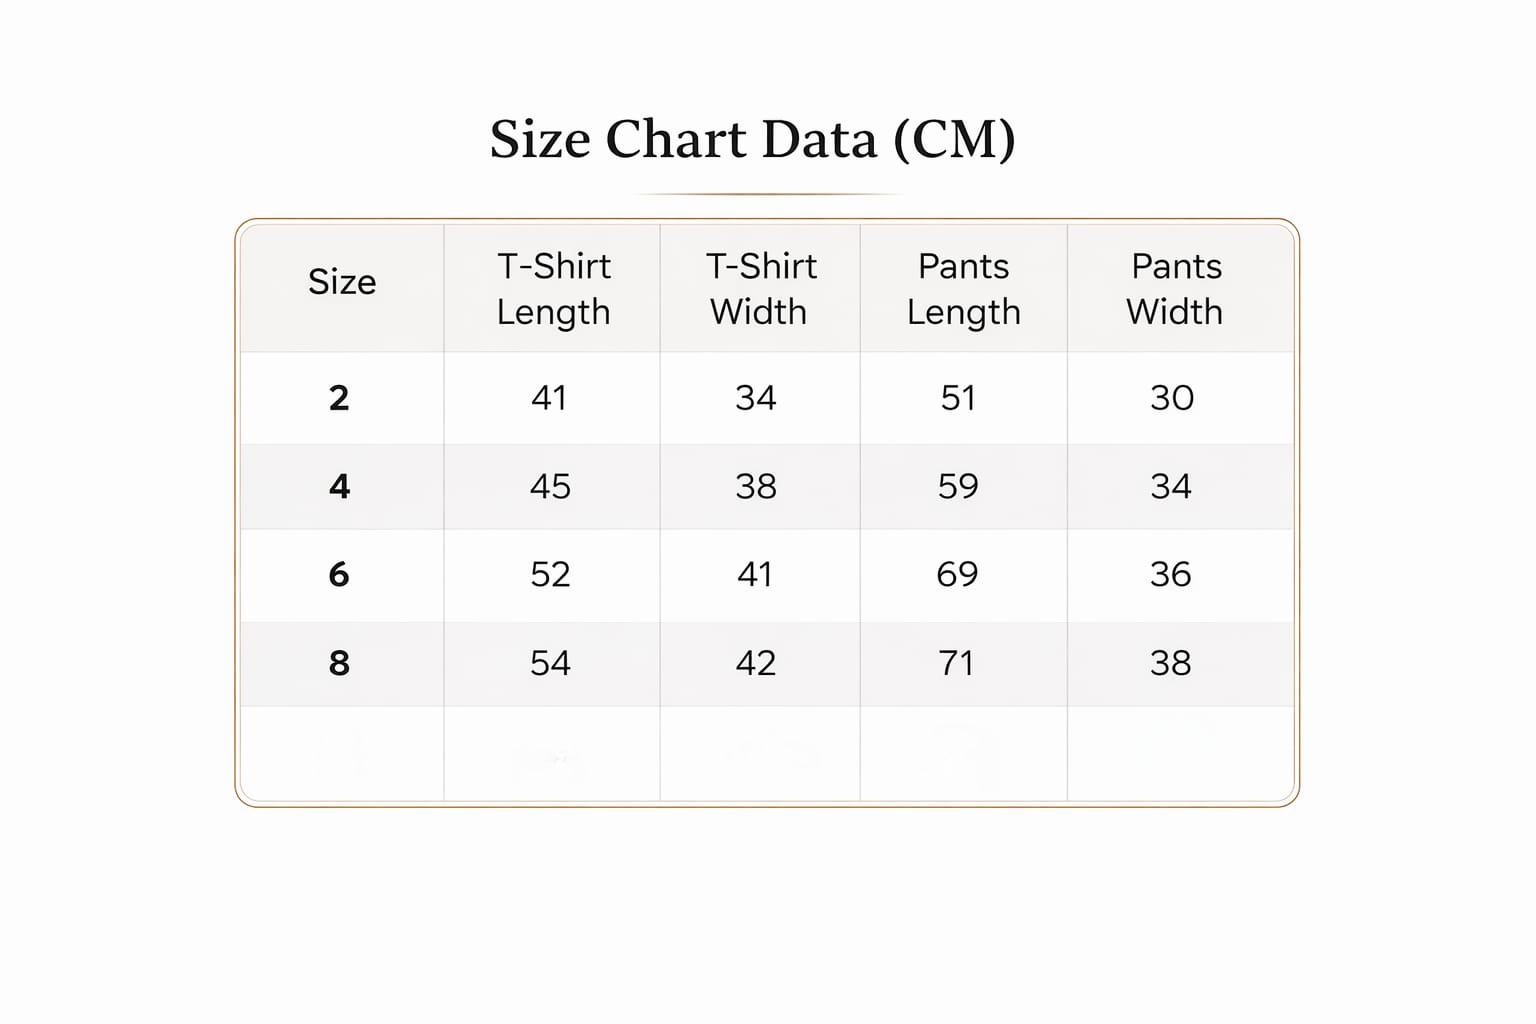Click the T-Shirt Length column header
1536x1024 pixels.
tap(553, 289)
